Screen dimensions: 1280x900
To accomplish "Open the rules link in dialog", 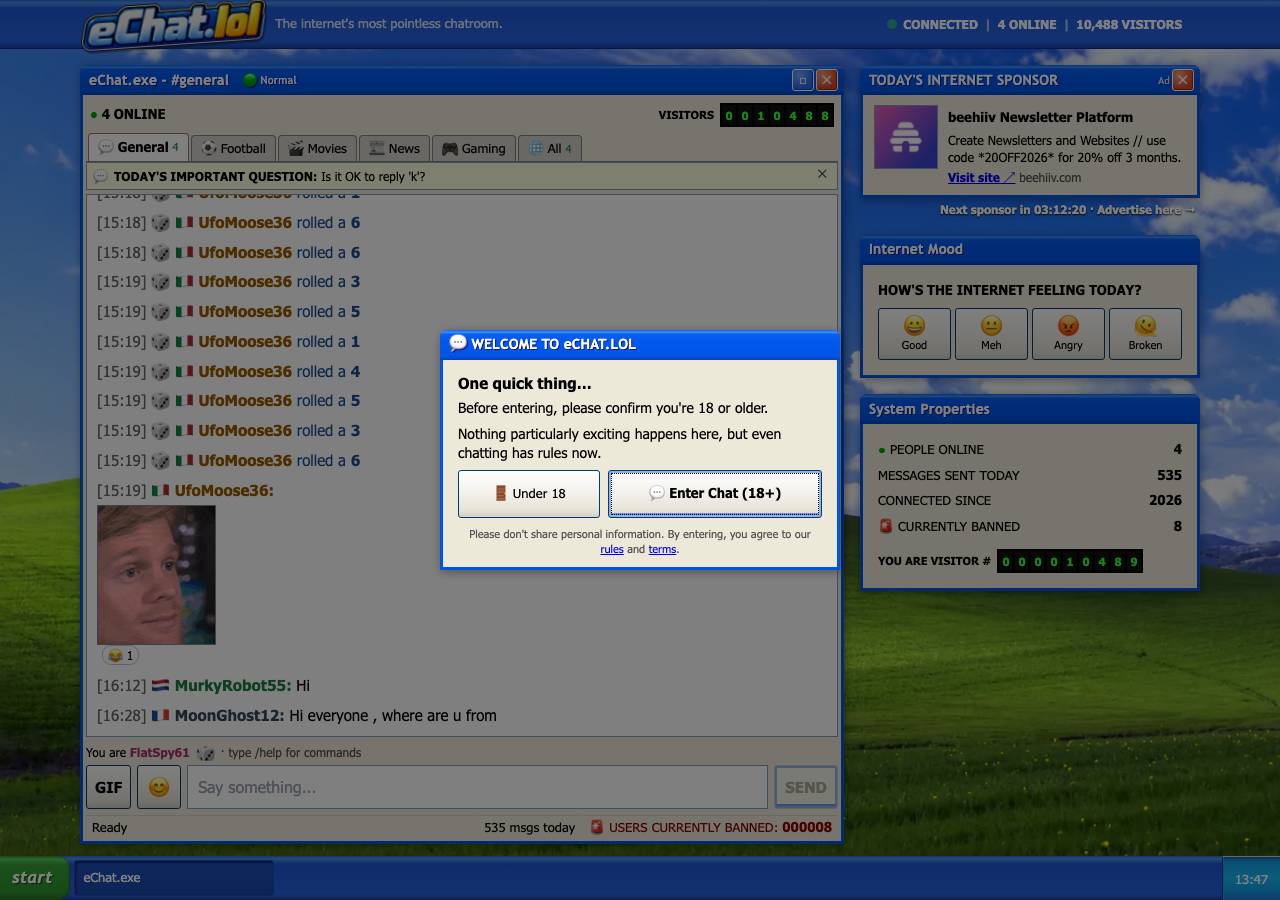I will click(612, 549).
